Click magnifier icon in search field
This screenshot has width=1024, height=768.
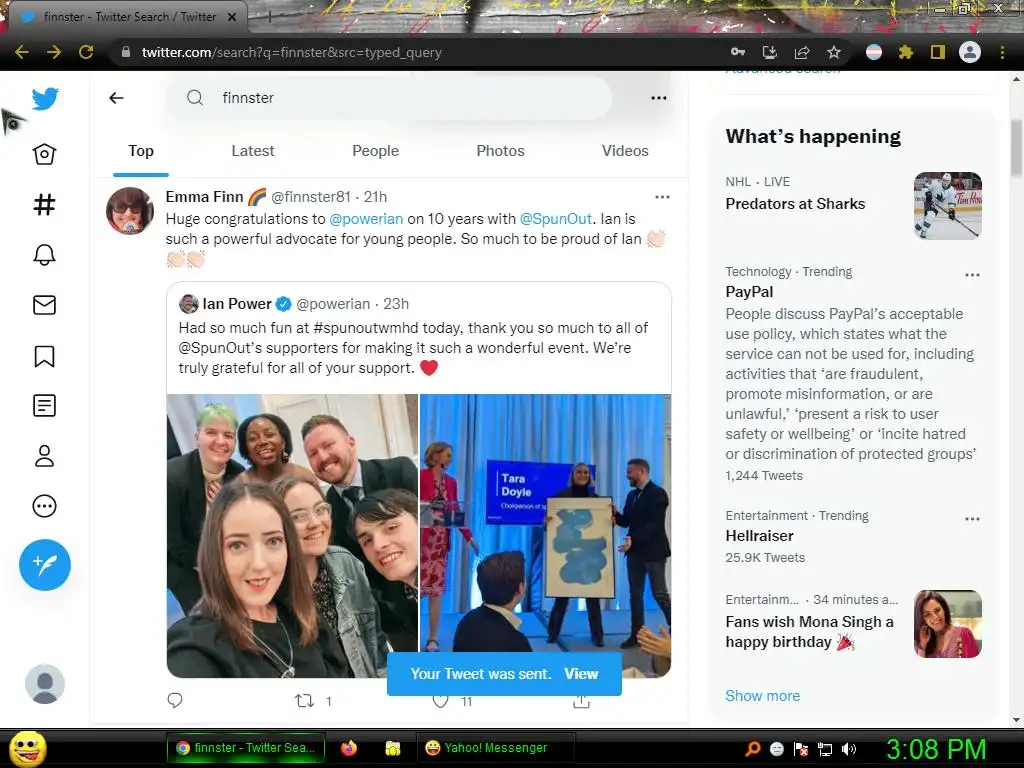pos(195,98)
